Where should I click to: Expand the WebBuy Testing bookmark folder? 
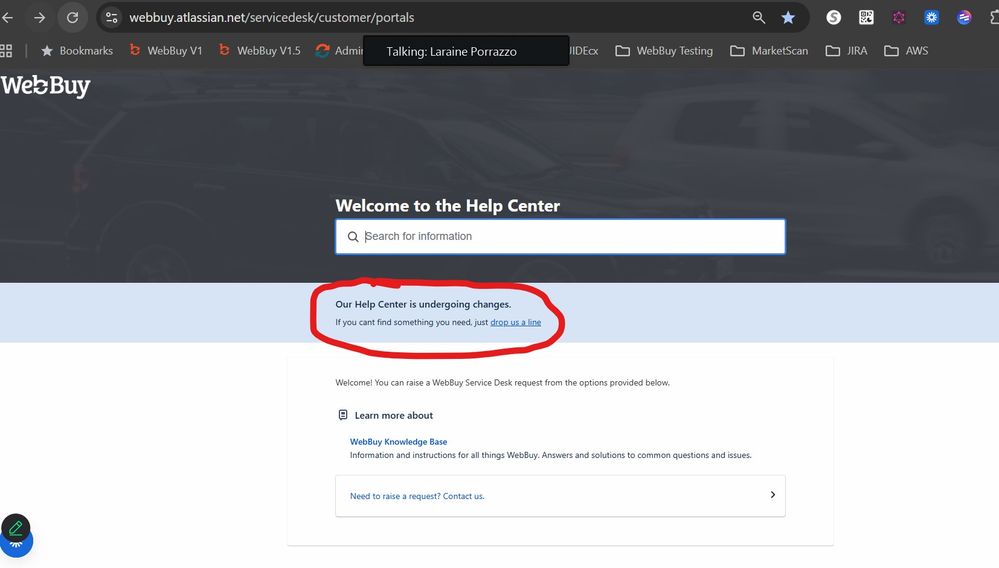pyautogui.click(x=664, y=51)
